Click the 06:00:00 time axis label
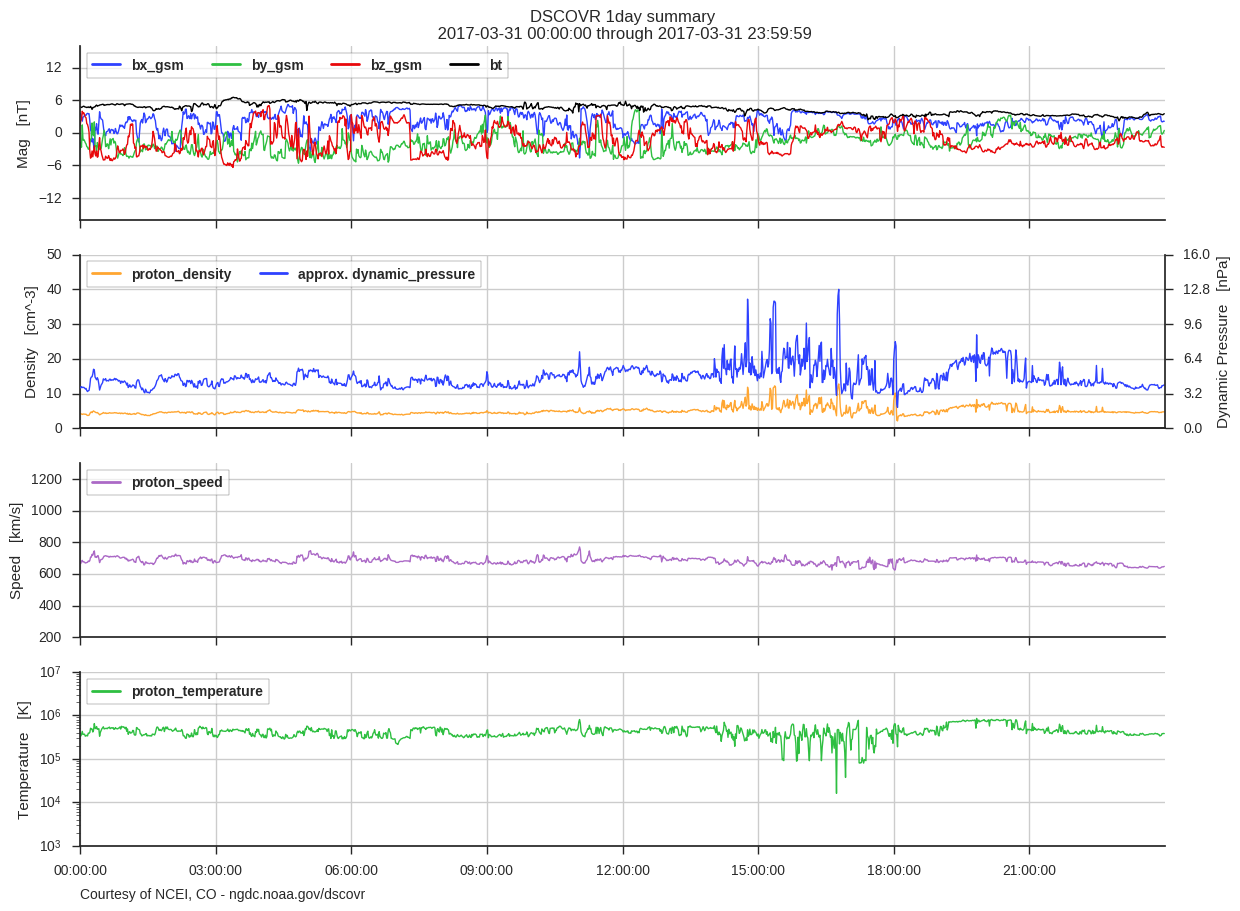Screen dimensions: 1240x911 tap(351, 870)
